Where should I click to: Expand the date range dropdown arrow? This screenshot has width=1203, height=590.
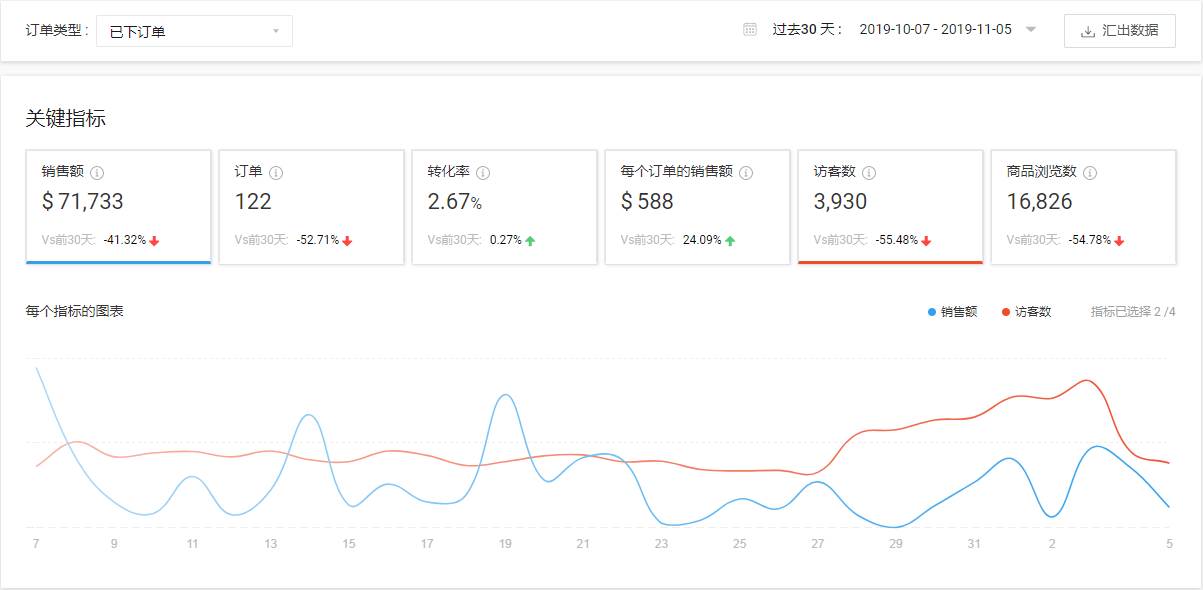tap(1031, 30)
